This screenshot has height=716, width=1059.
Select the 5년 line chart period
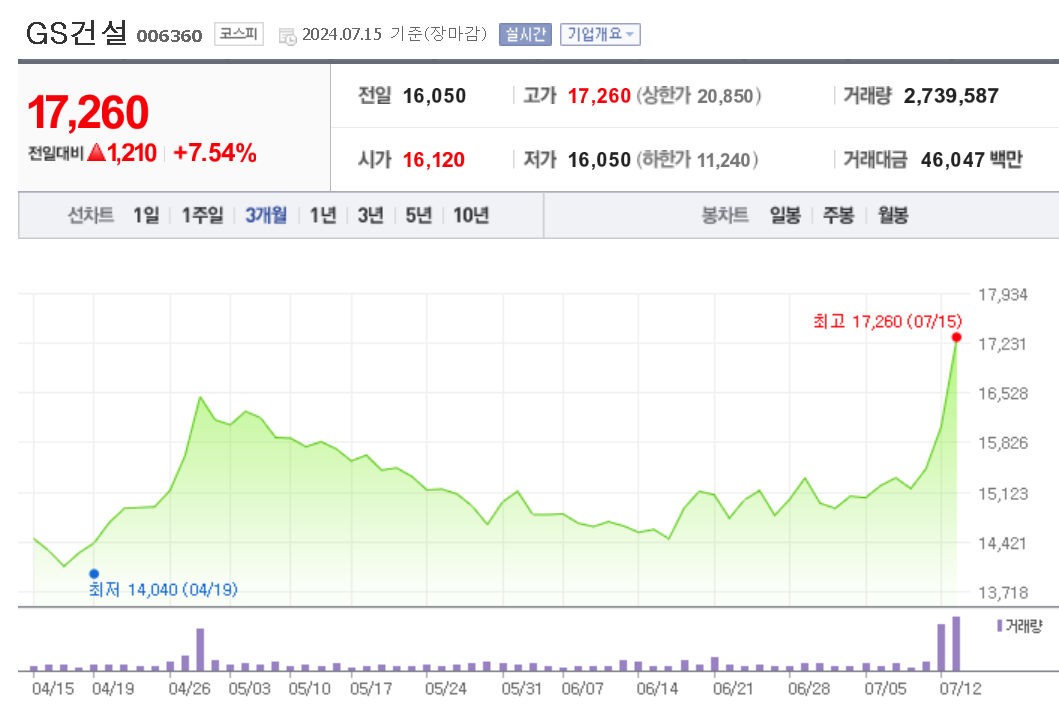(419, 215)
